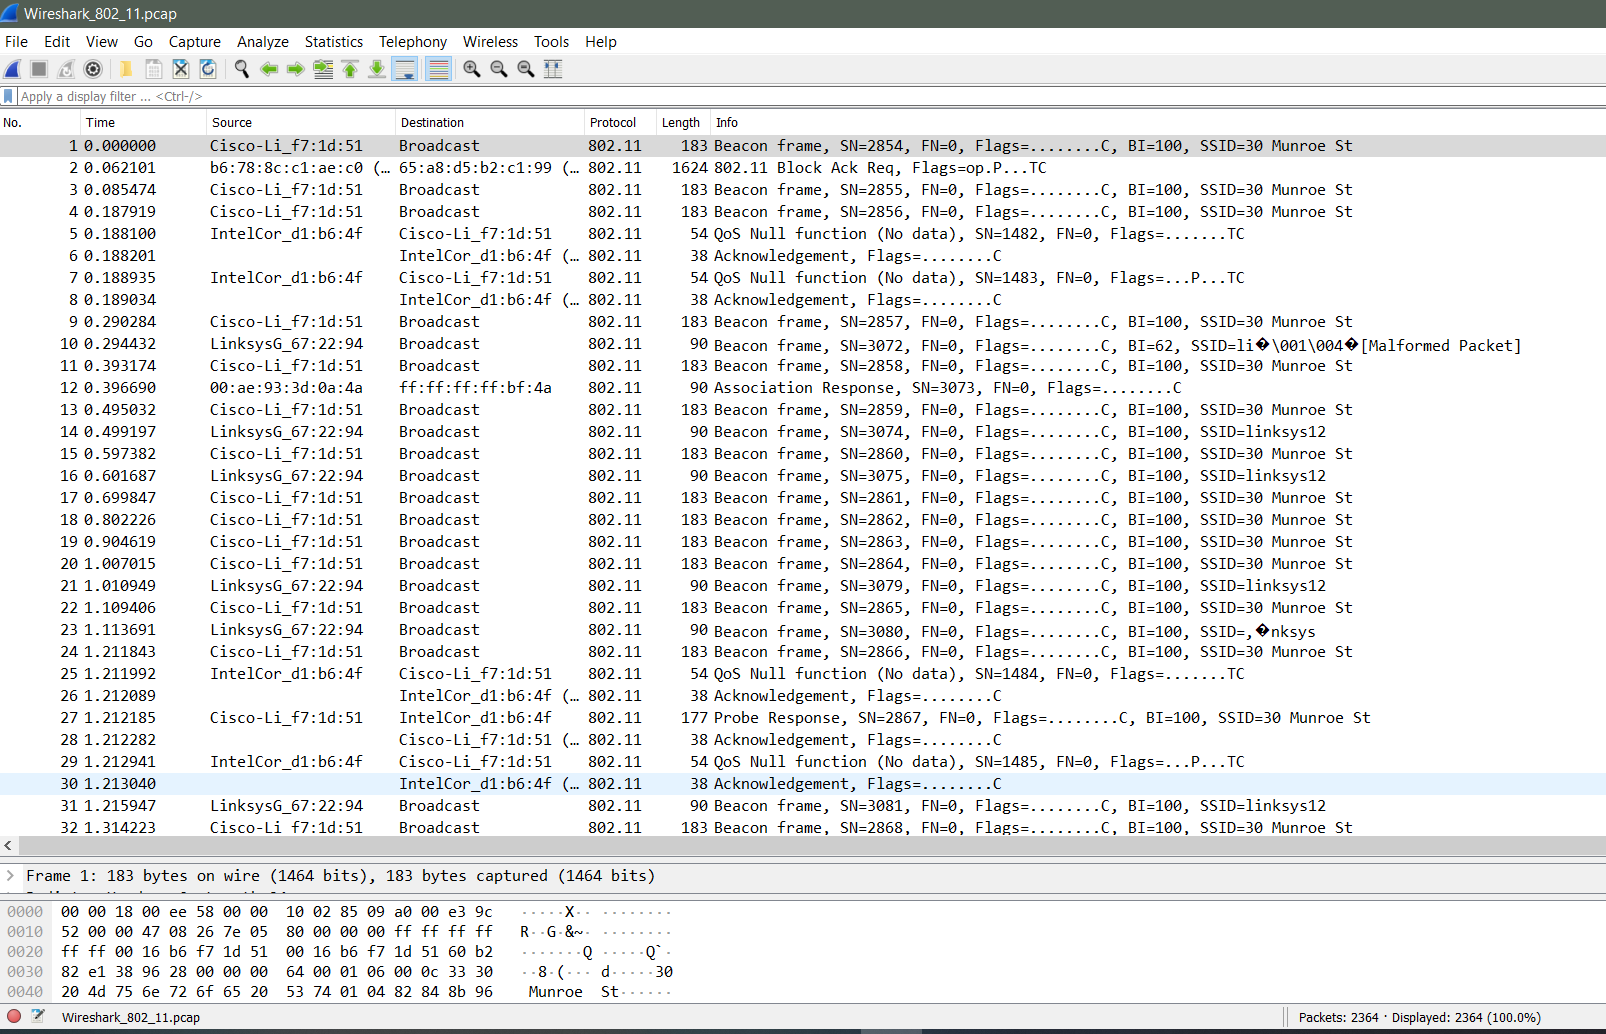Sort packets by the Length column header
1606x1034 pixels.
(683, 123)
